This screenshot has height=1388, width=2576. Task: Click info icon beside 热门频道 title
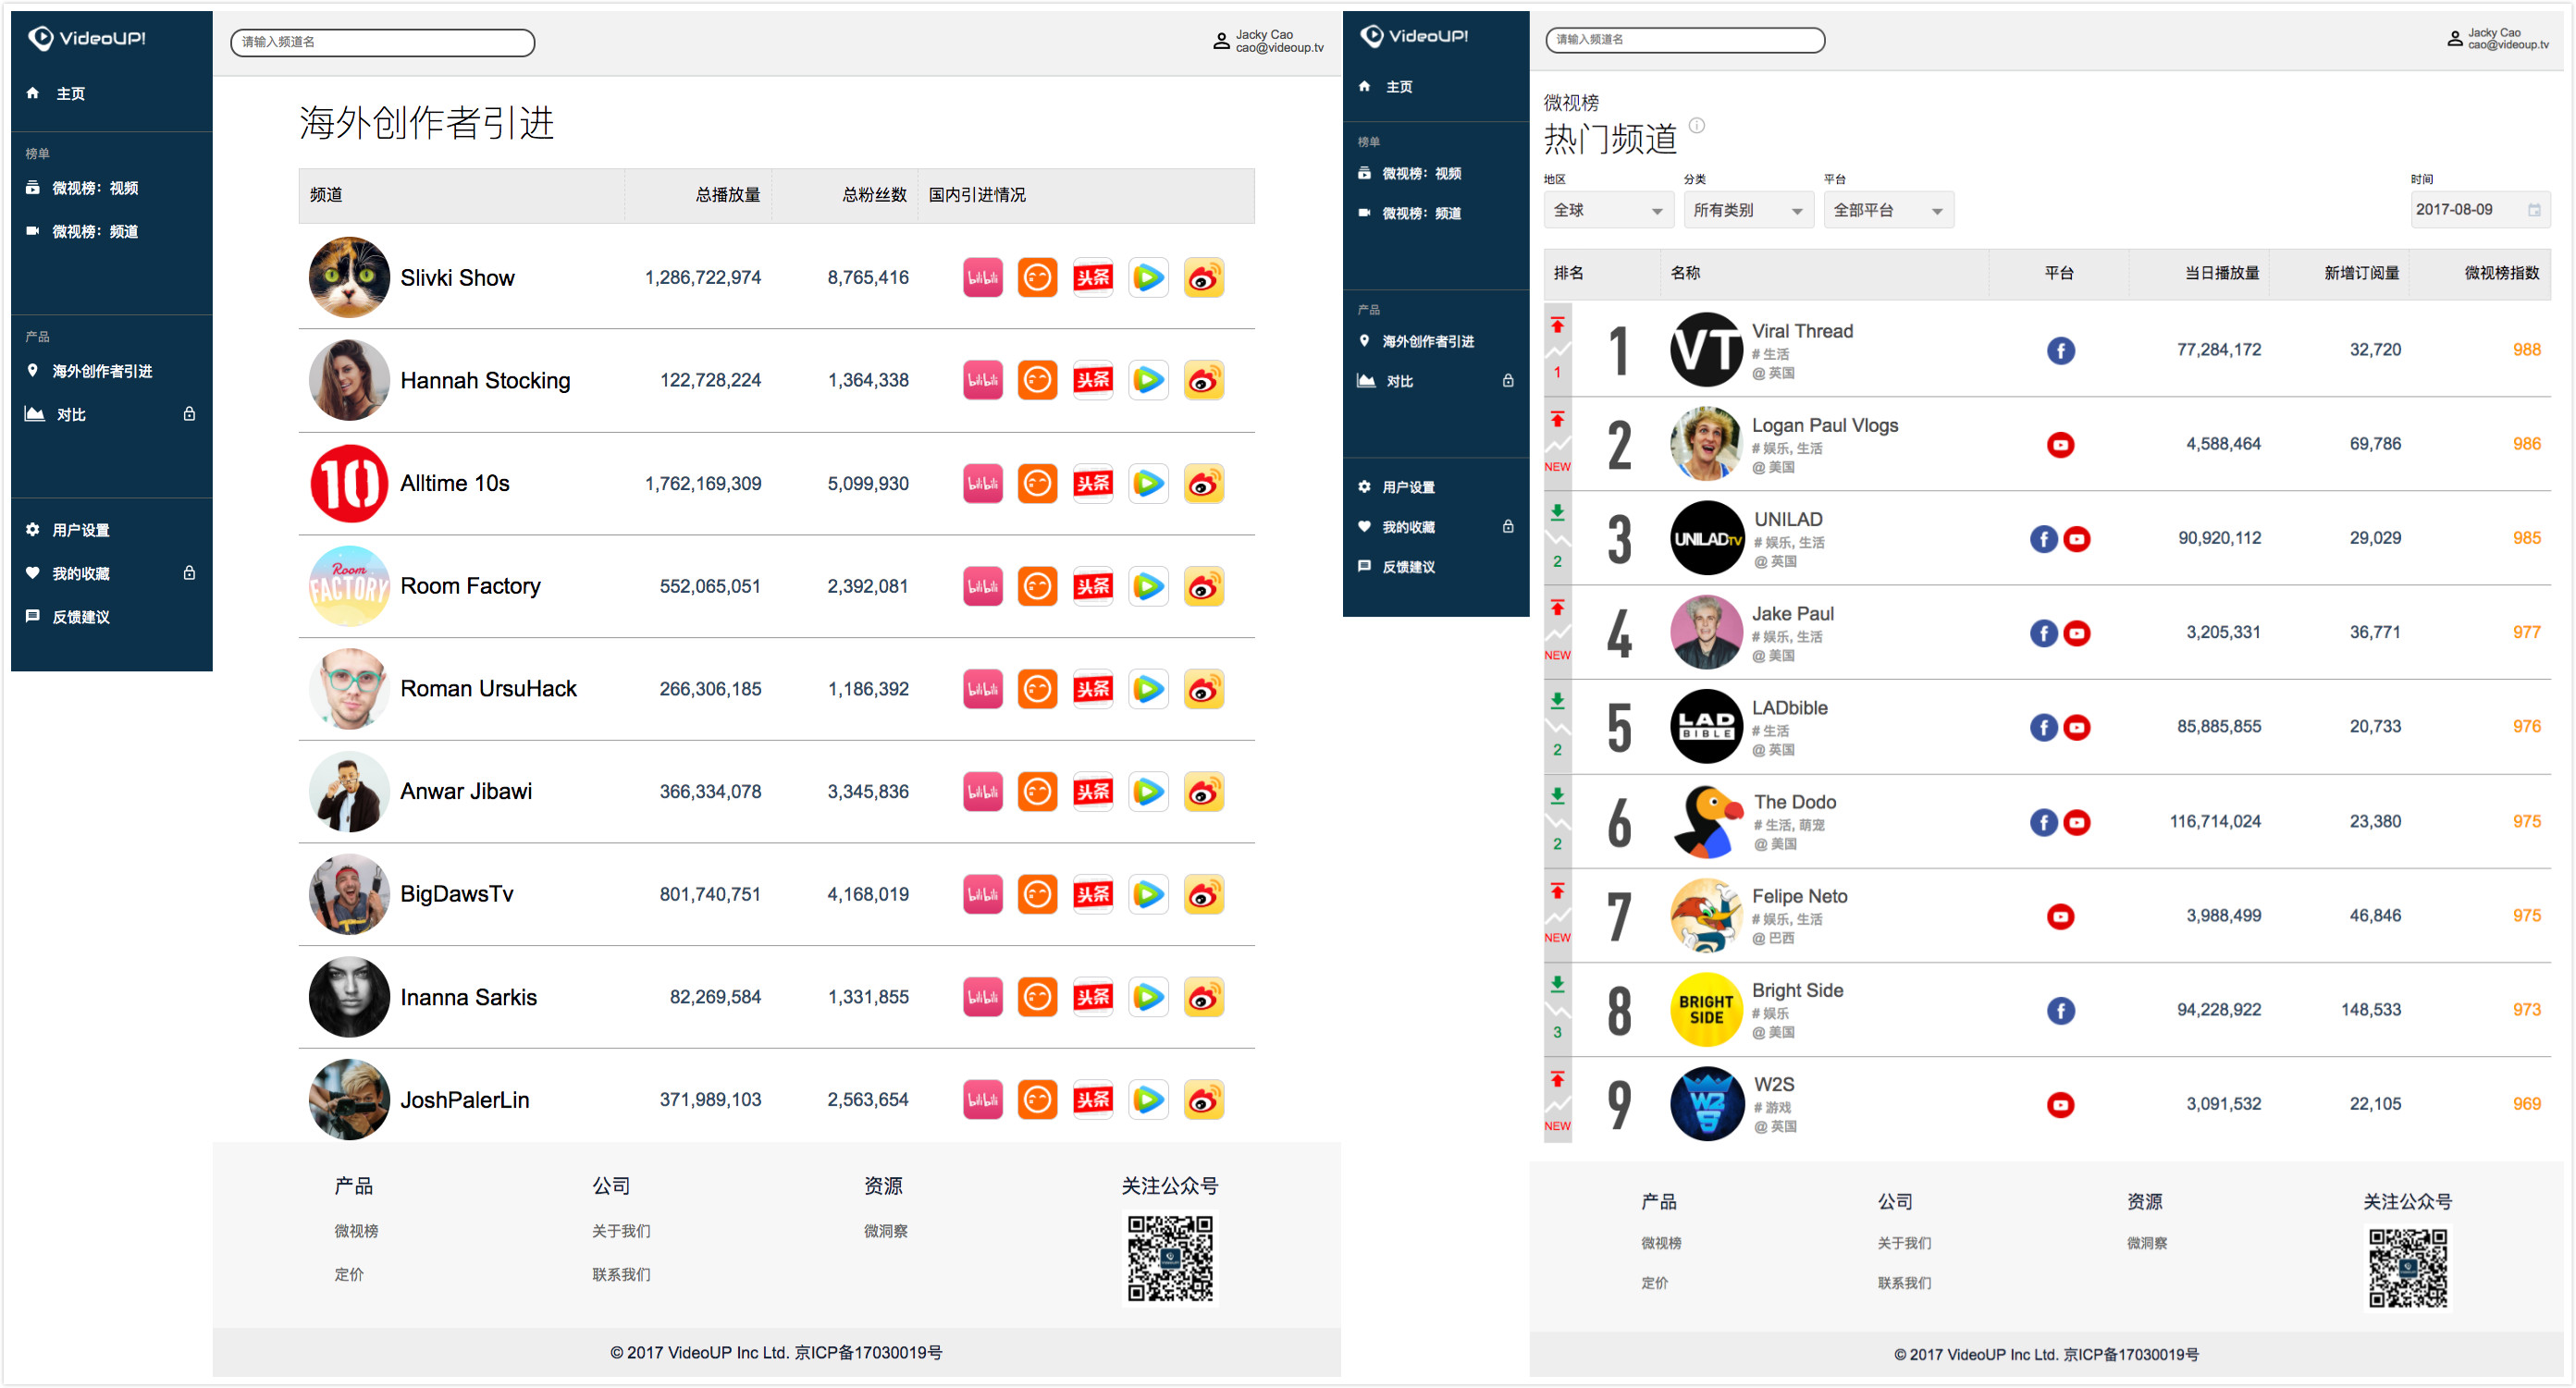(x=1697, y=125)
